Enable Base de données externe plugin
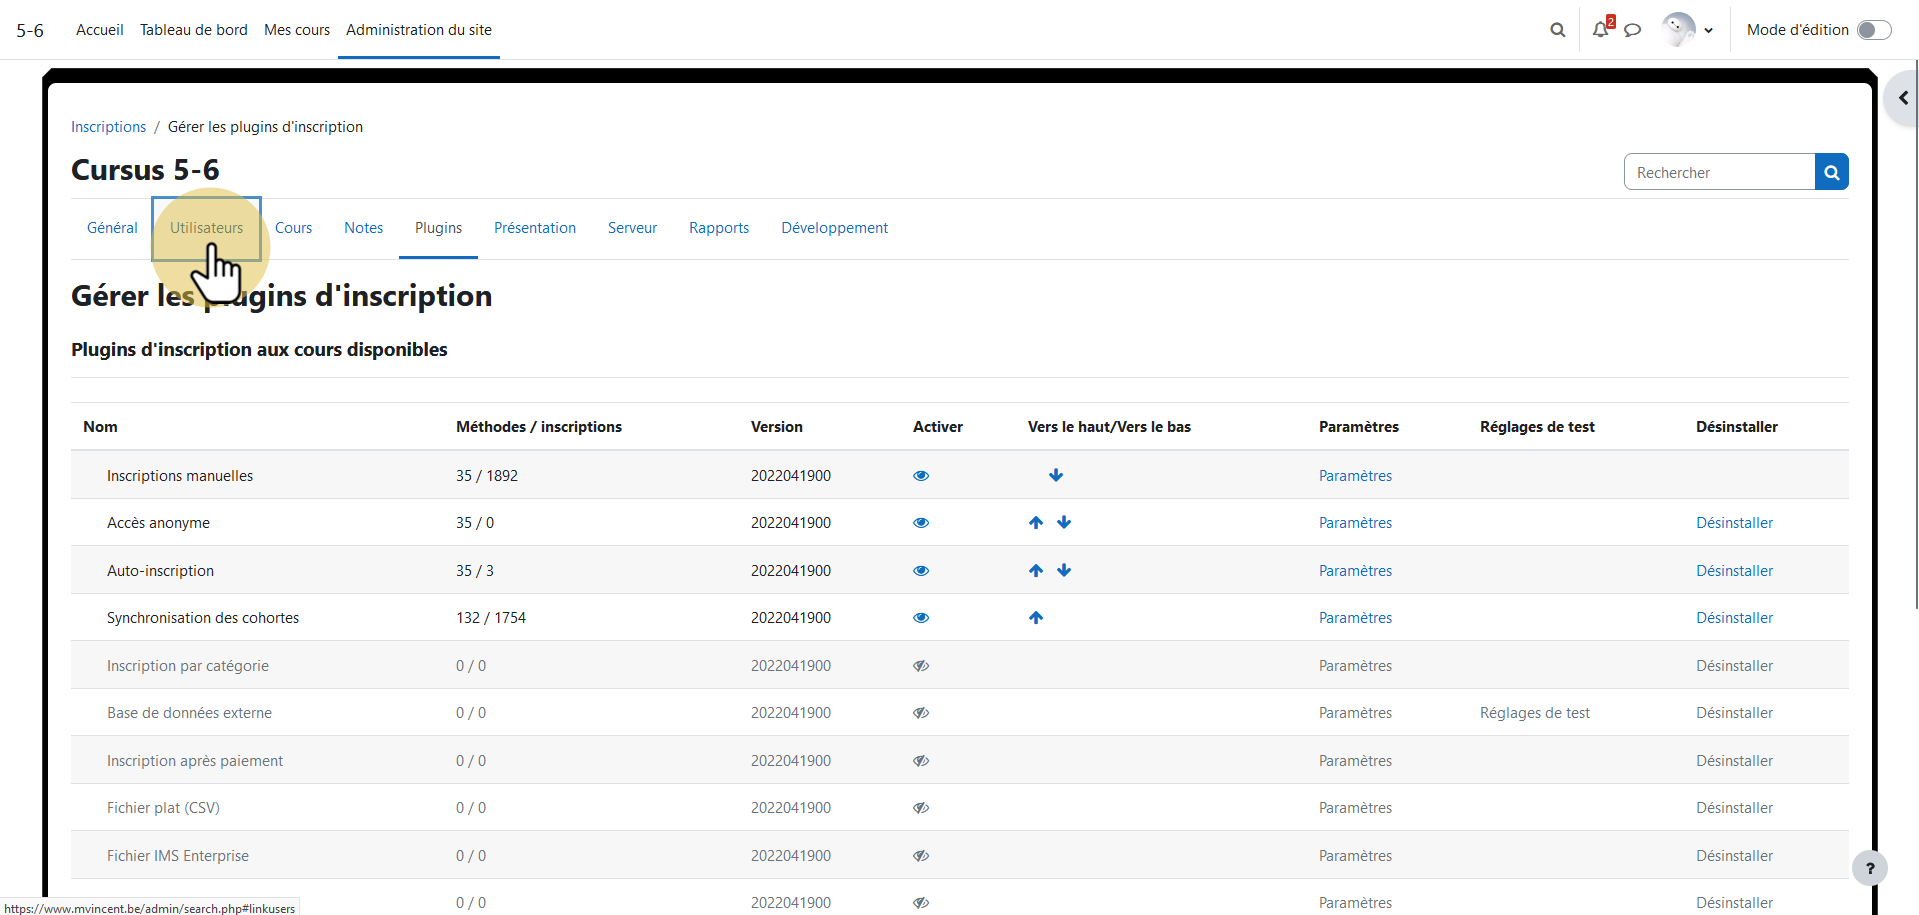1919x915 pixels. tap(921, 713)
